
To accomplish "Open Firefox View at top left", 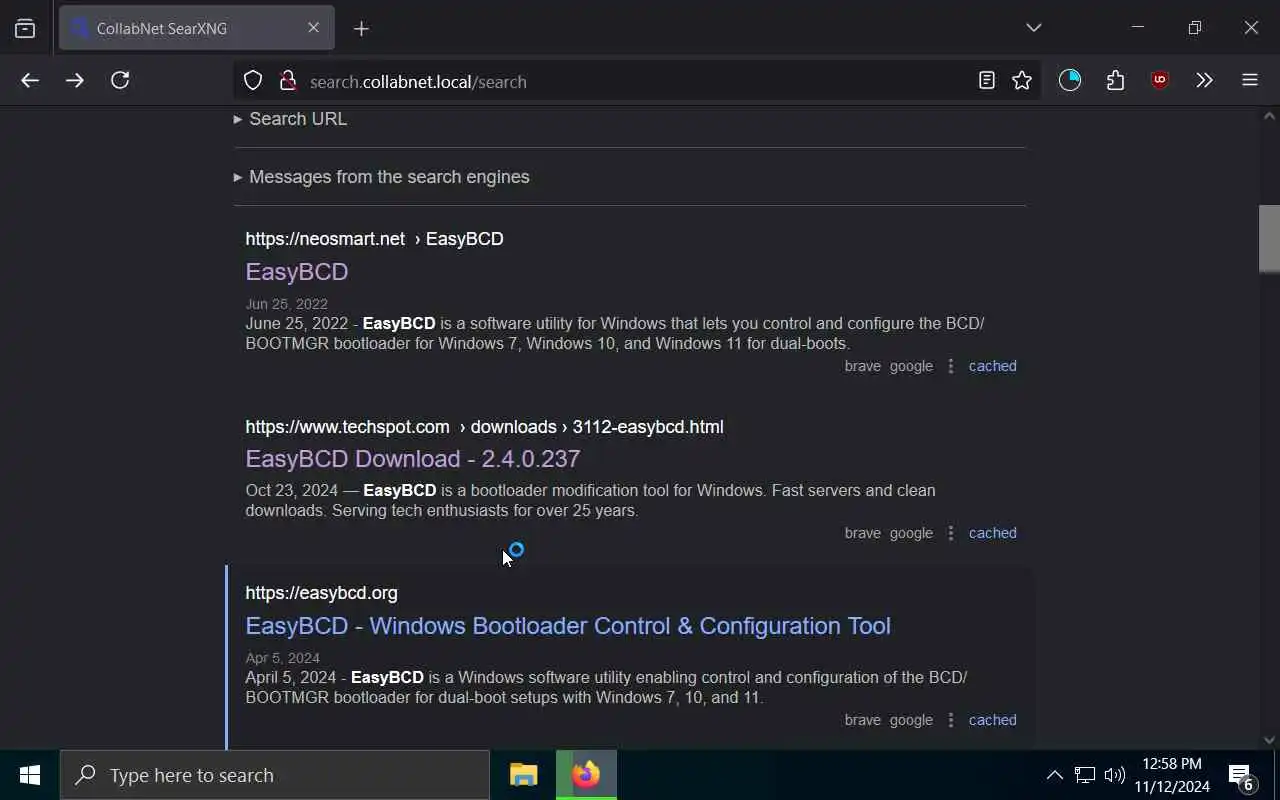I will pos(25,29).
